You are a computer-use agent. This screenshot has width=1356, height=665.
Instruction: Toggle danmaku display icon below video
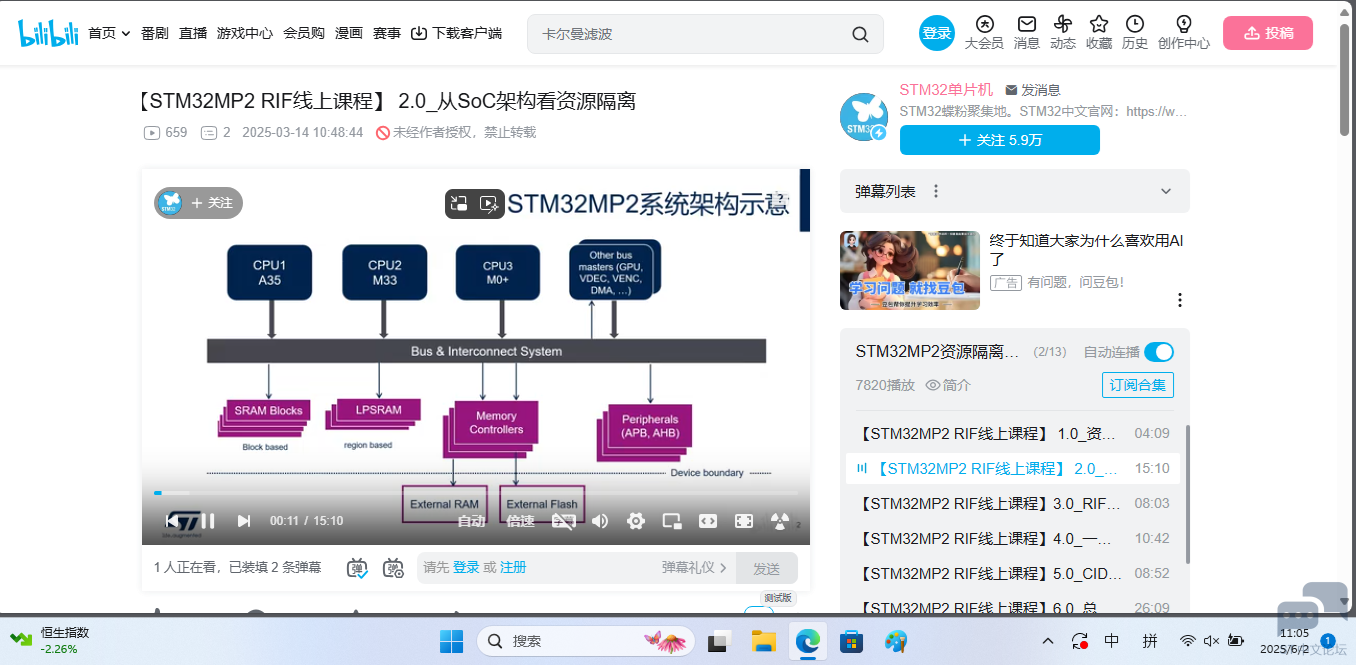click(358, 568)
